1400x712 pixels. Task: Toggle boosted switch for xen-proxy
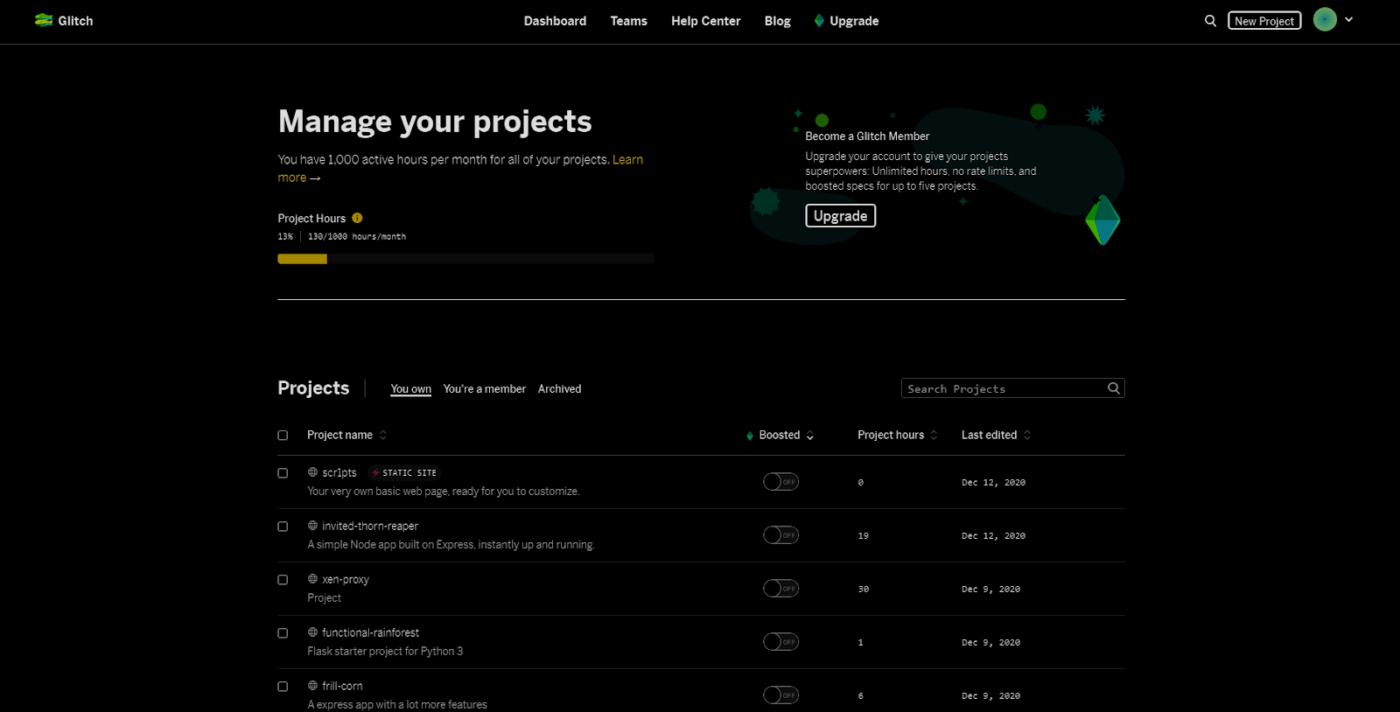pyautogui.click(x=780, y=589)
